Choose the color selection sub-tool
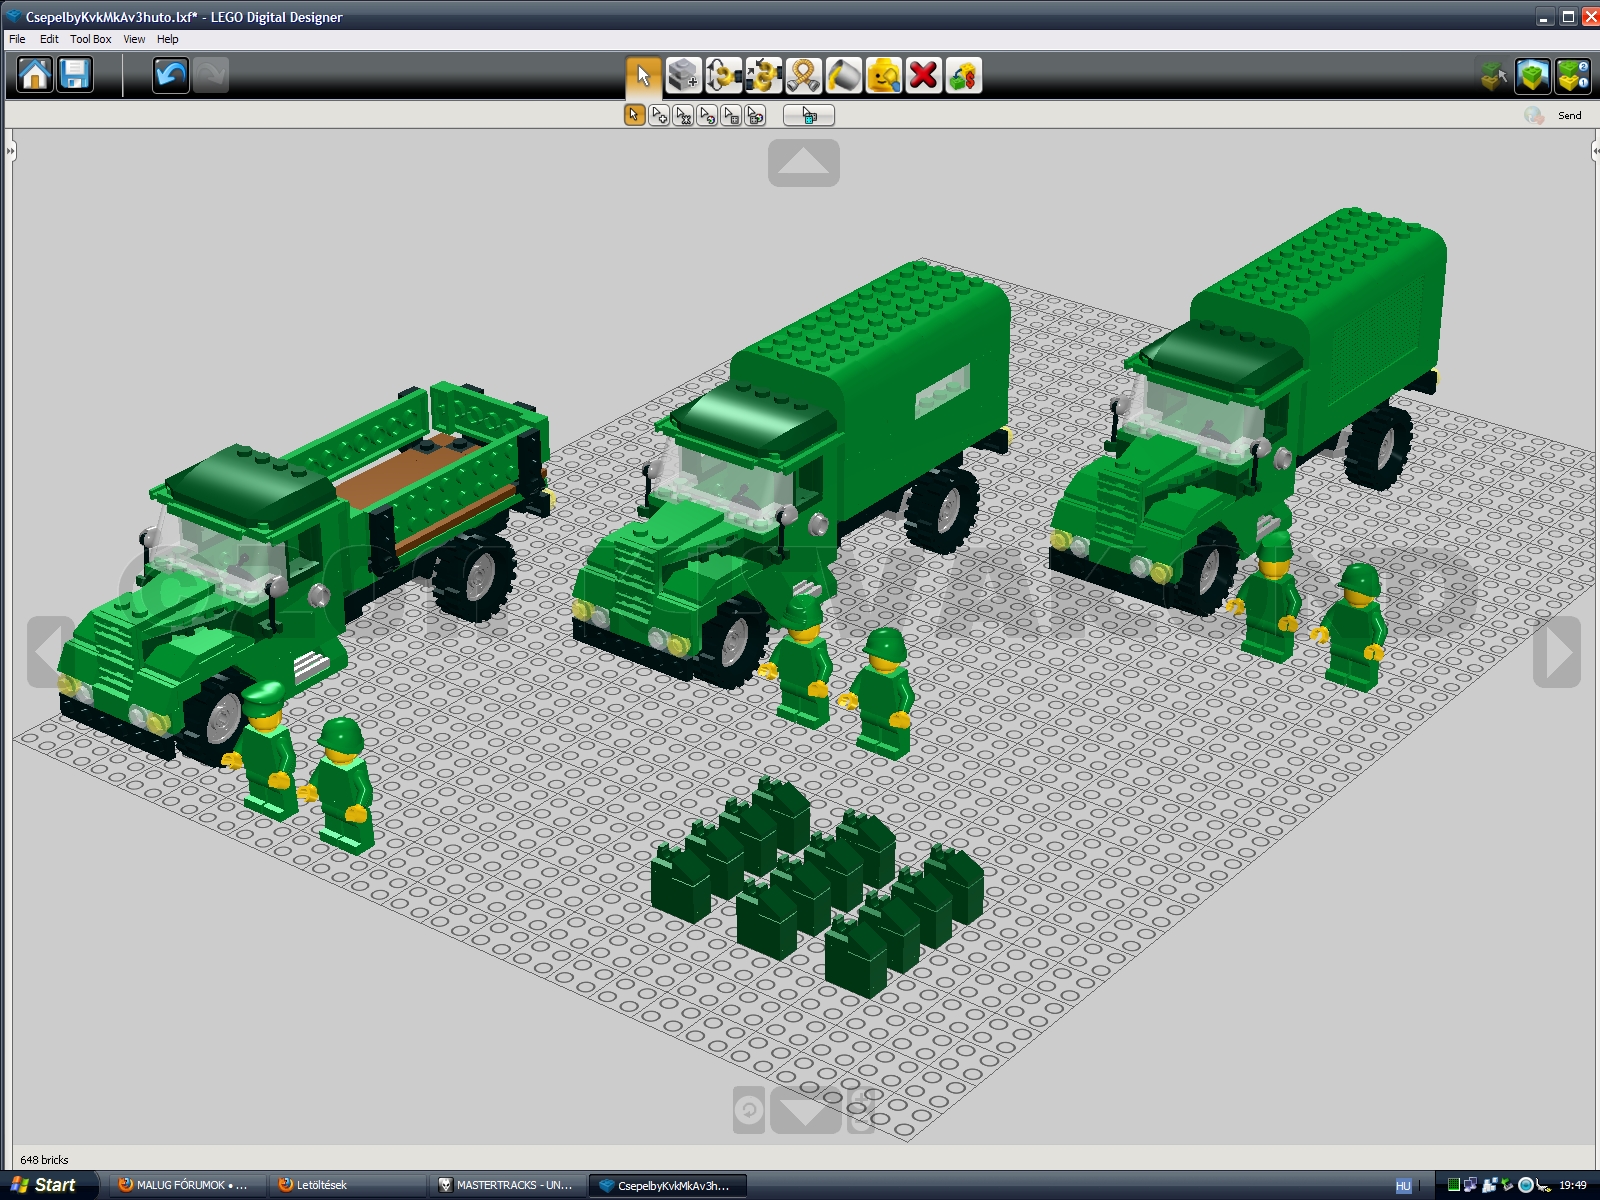 coord(707,115)
